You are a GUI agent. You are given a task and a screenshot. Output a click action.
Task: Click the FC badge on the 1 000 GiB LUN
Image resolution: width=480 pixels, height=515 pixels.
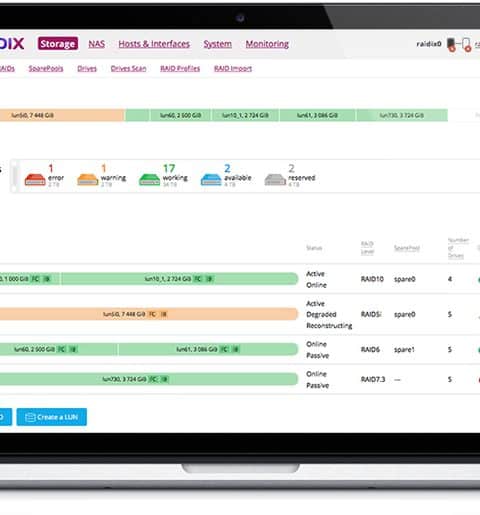35,279
